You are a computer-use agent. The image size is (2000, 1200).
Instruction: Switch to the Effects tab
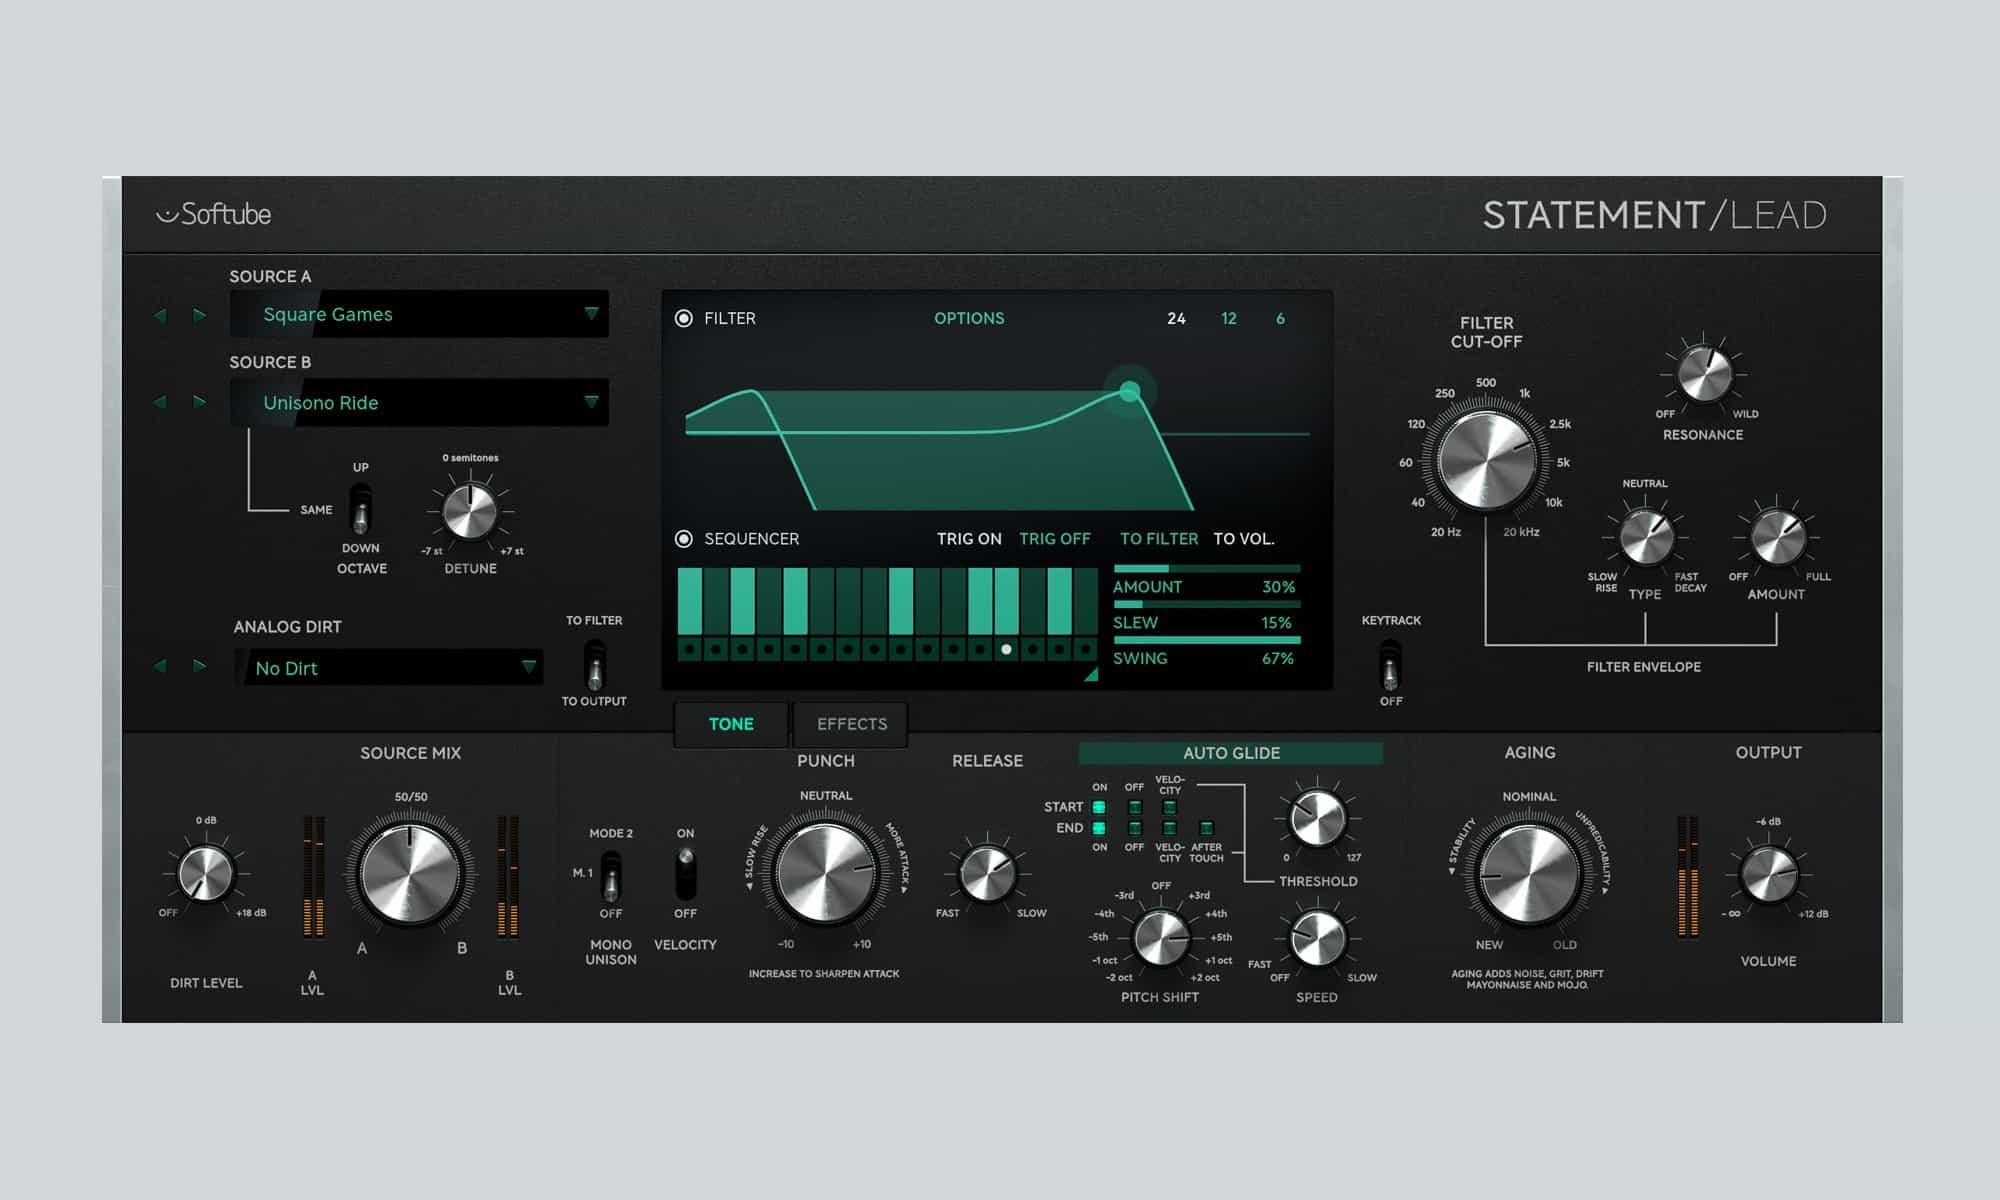point(851,724)
